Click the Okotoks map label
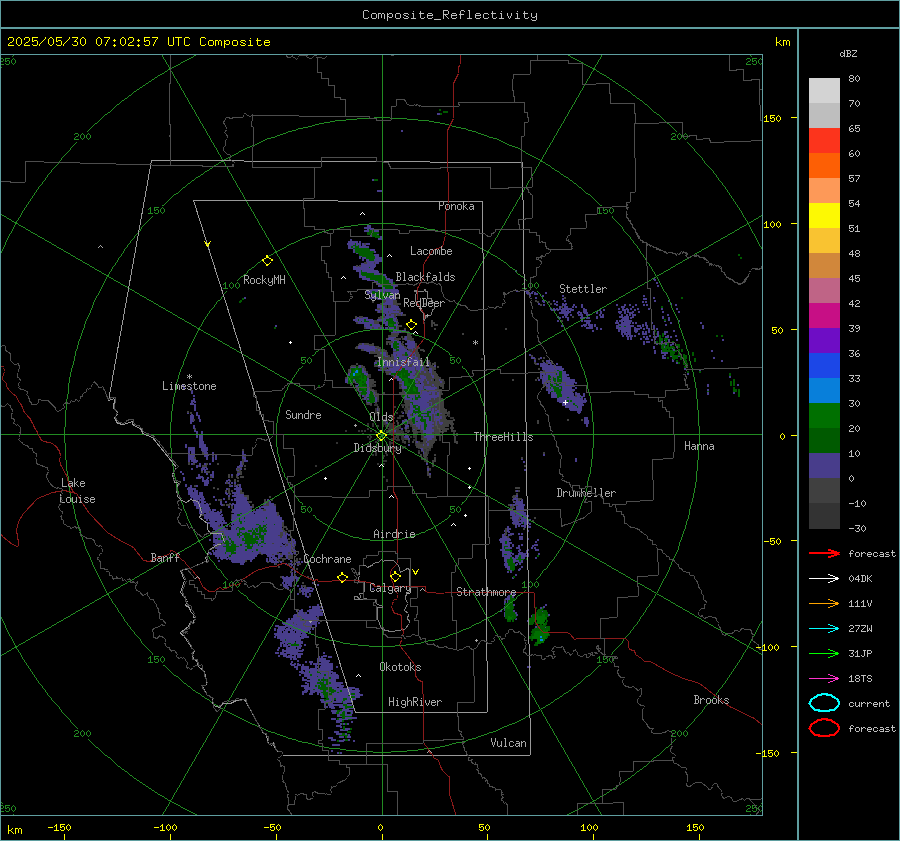This screenshot has height=841, width=900. pos(400,667)
